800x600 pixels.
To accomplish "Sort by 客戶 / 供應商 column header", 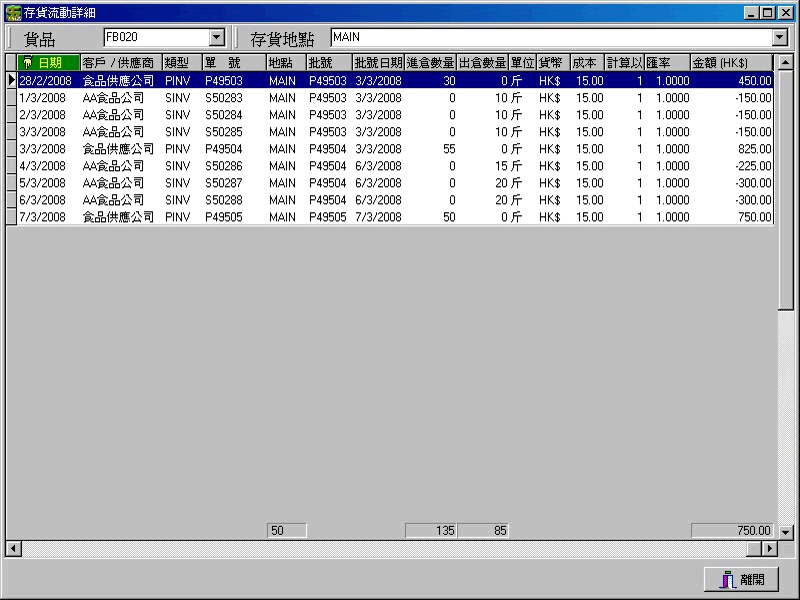I will click(119, 63).
